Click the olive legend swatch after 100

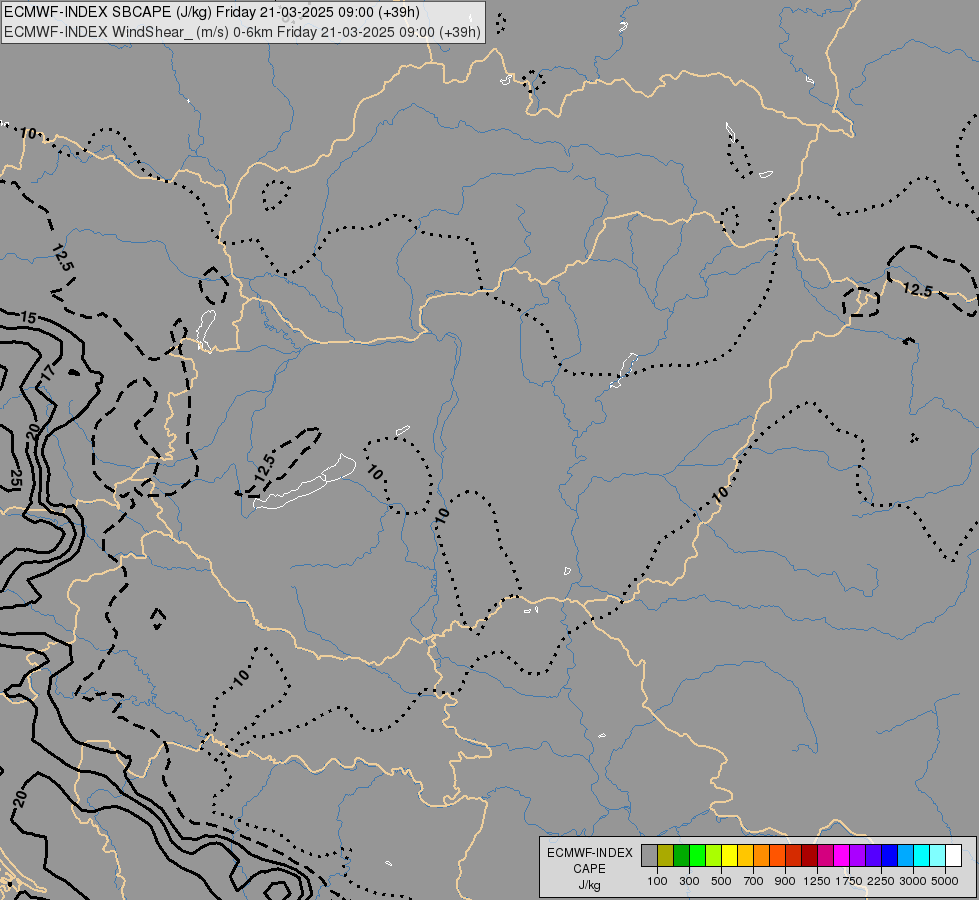(x=666, y=855)
